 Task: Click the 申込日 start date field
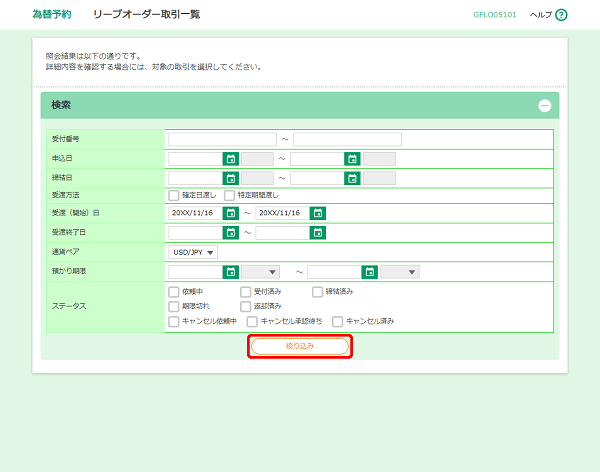pos(196,159)
